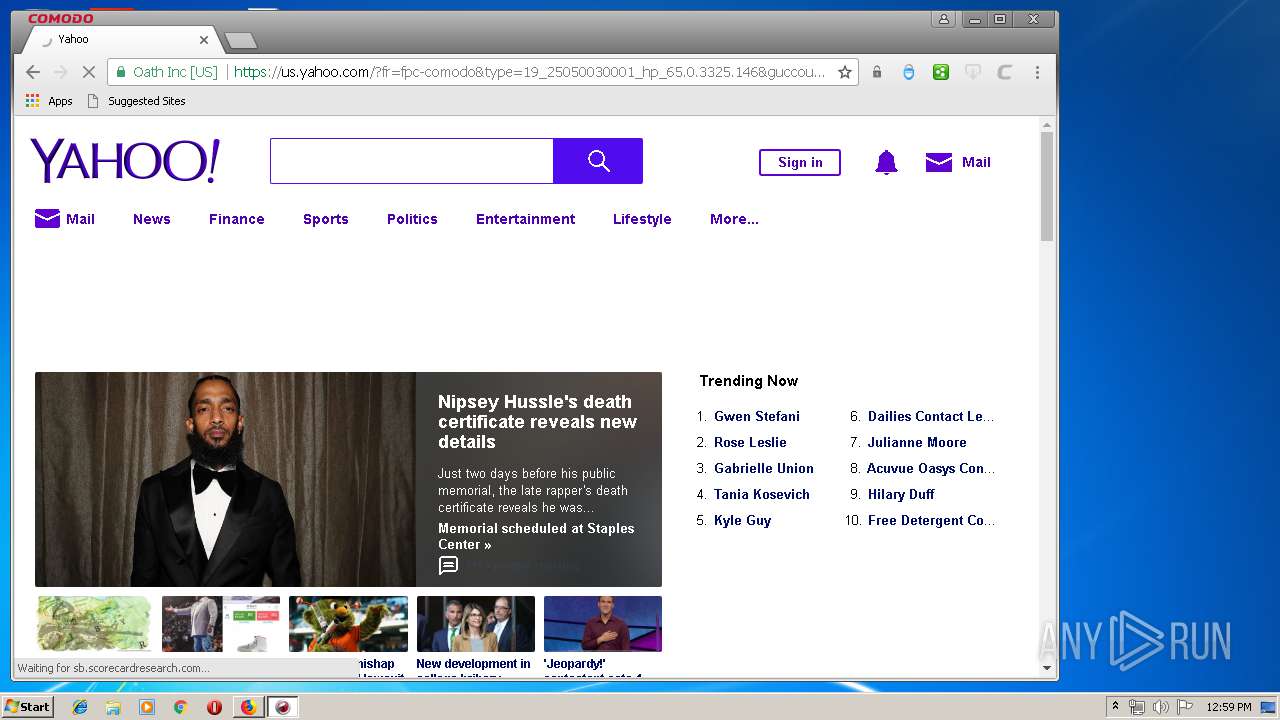Image resolution: width=1280 pixels, height=720 pixels.
Task: Open the user profile icon in title bar
Action: [943, 19]
